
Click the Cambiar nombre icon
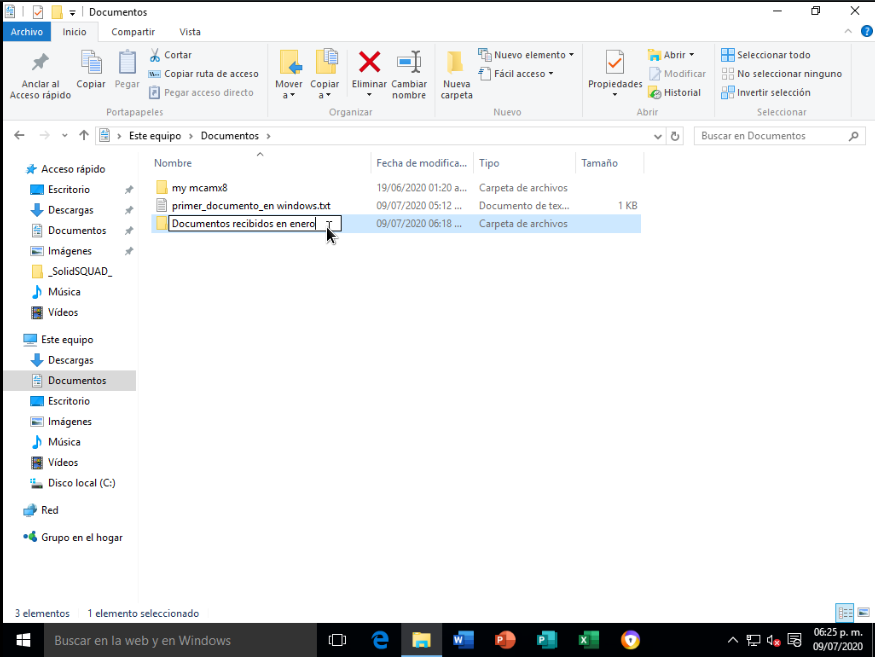[x=409, y=63]
